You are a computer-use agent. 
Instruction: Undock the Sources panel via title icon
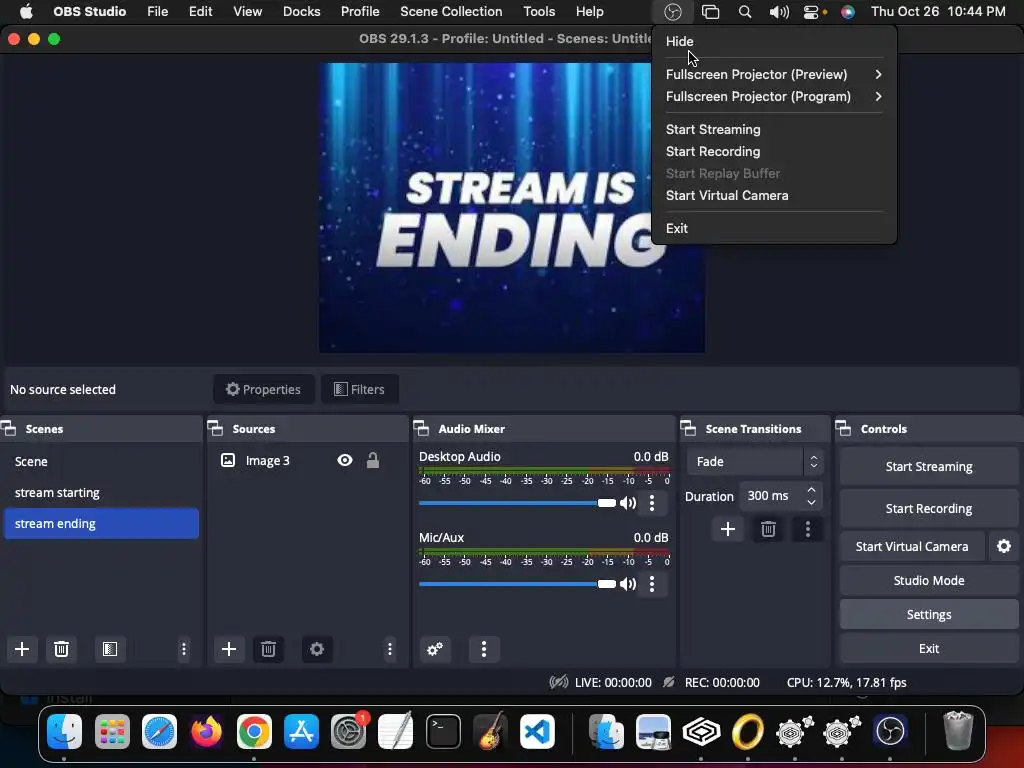pos(216,428)
